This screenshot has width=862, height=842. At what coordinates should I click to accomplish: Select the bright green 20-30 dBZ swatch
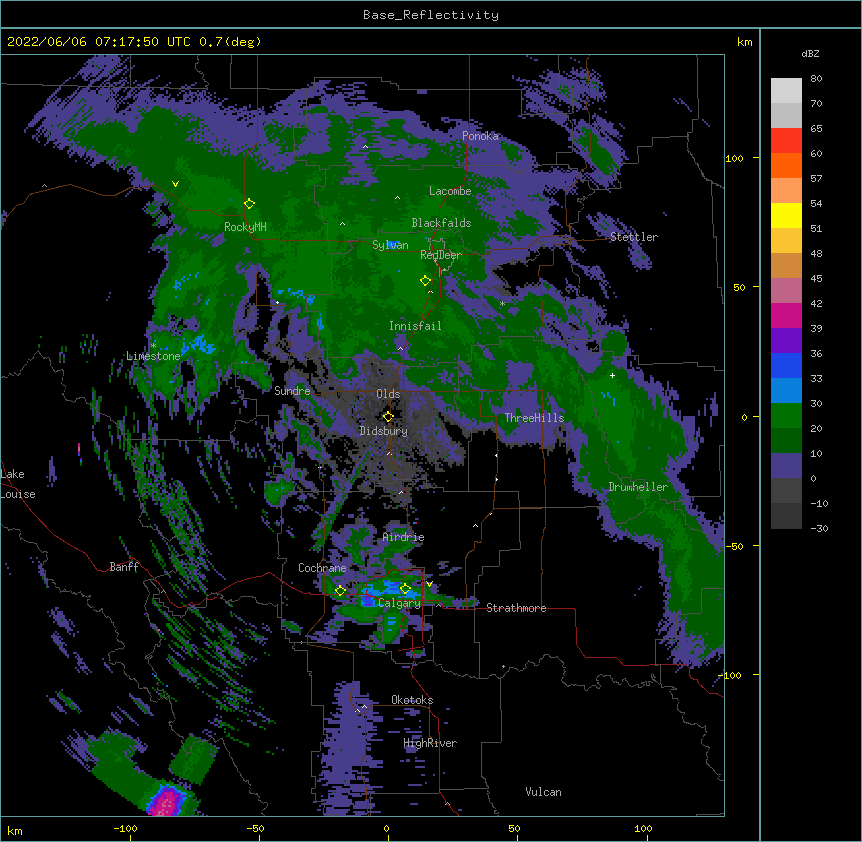click(786, 416)
